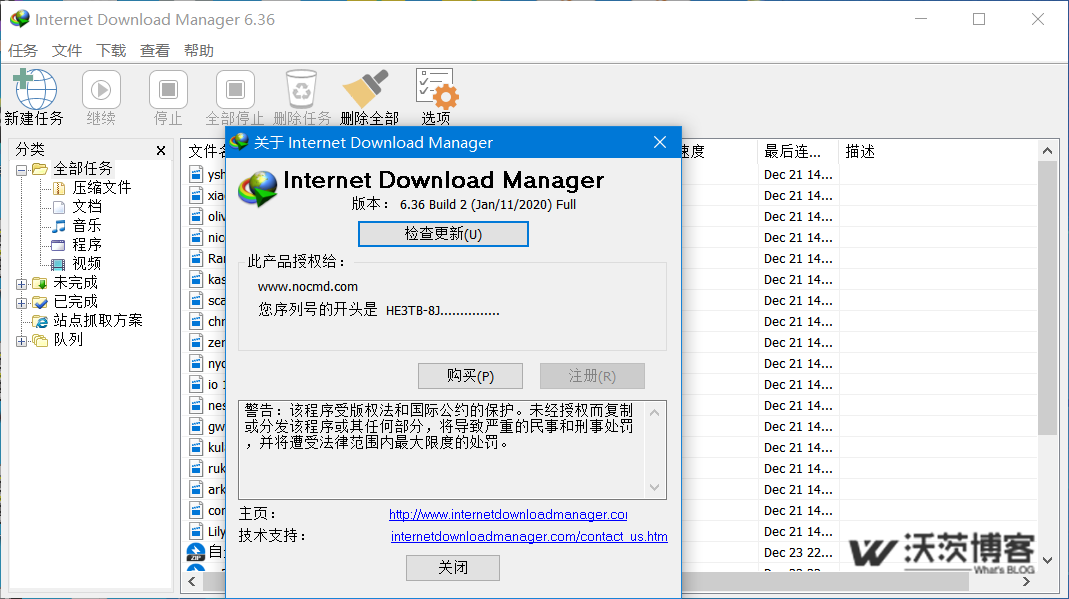Viewport: 1069px width, 599px height.
Task: Select file row starting with 'kul'
Action: click(x=207, y=448)
